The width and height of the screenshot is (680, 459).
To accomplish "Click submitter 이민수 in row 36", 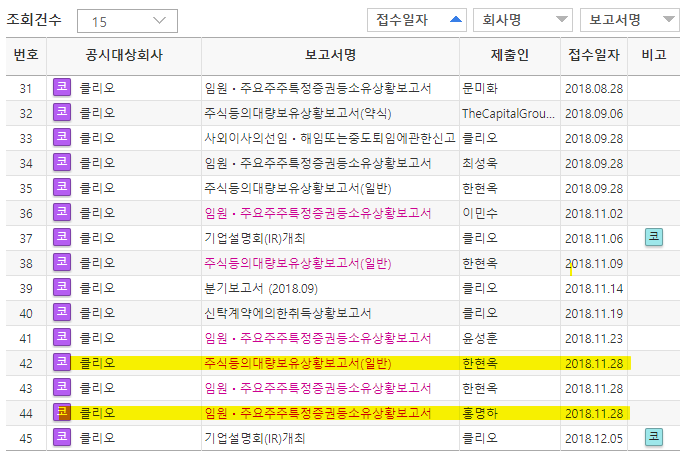I will (x=480, y=213).
